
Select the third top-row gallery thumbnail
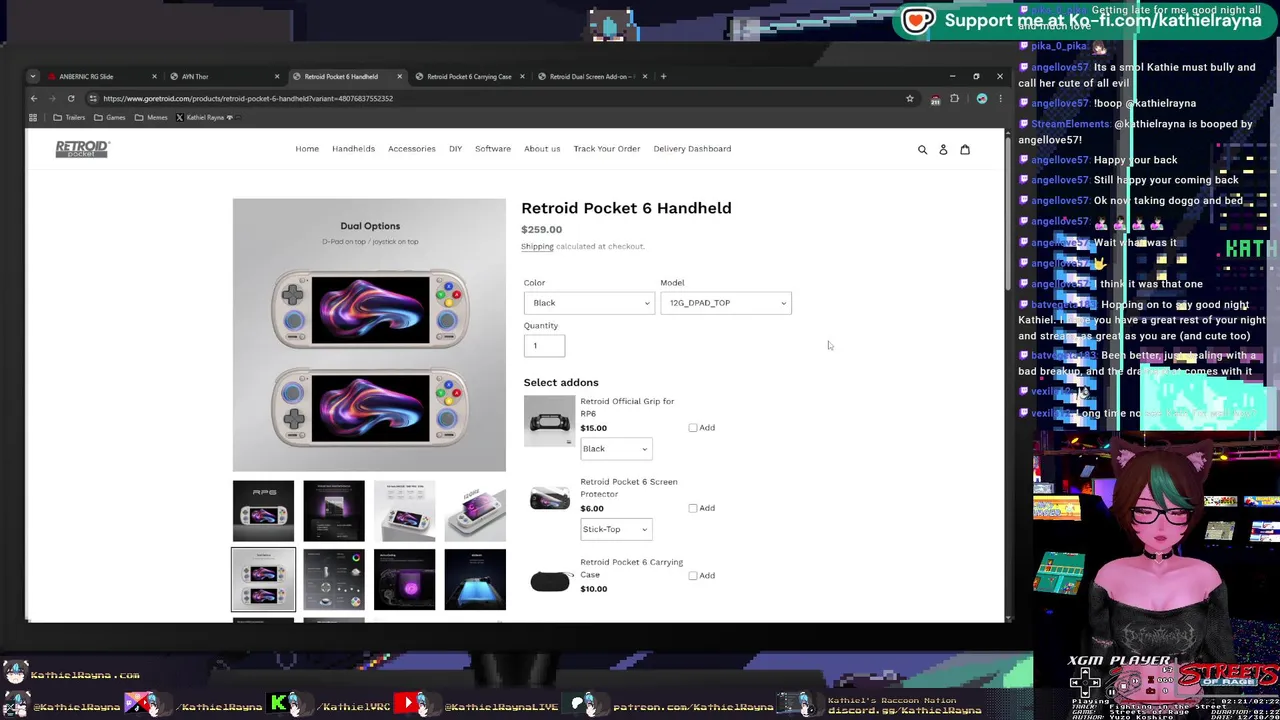click(x=405, y=511)
